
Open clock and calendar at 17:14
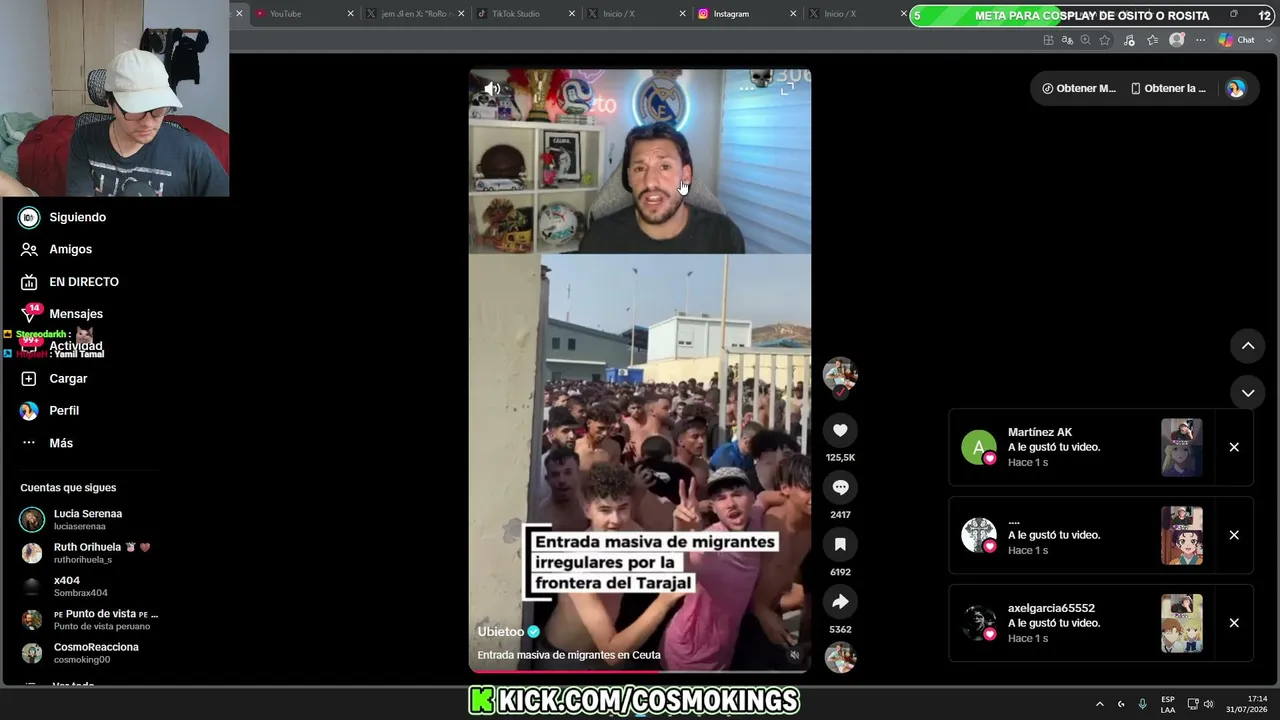coord(1244,704)
